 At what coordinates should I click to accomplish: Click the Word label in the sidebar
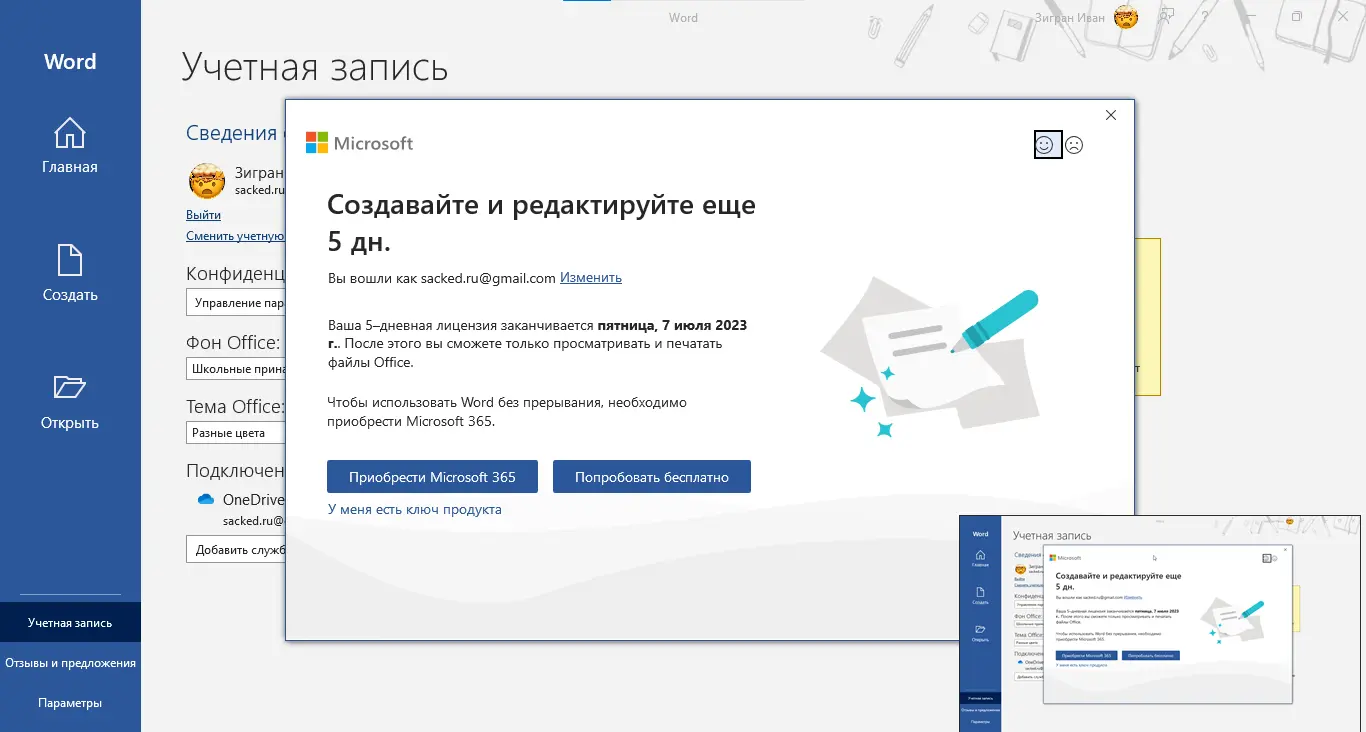[70, 62]
